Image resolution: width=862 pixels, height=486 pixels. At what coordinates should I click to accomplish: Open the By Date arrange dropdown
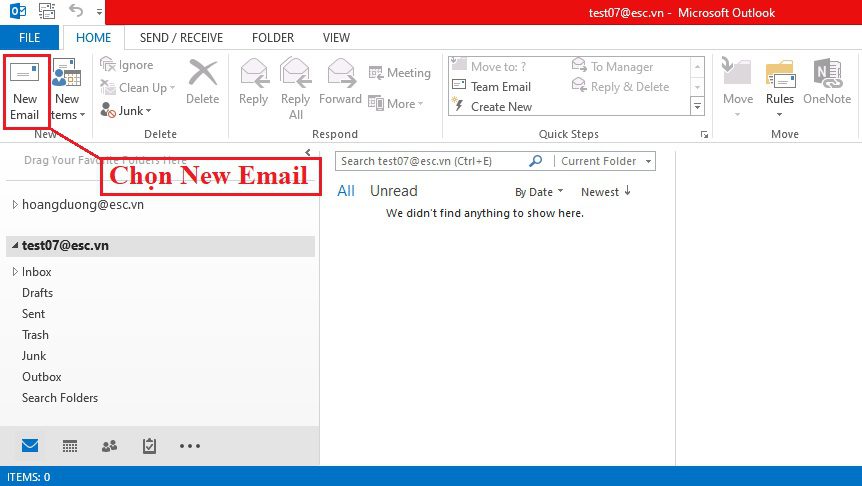[x=539, y=192]
